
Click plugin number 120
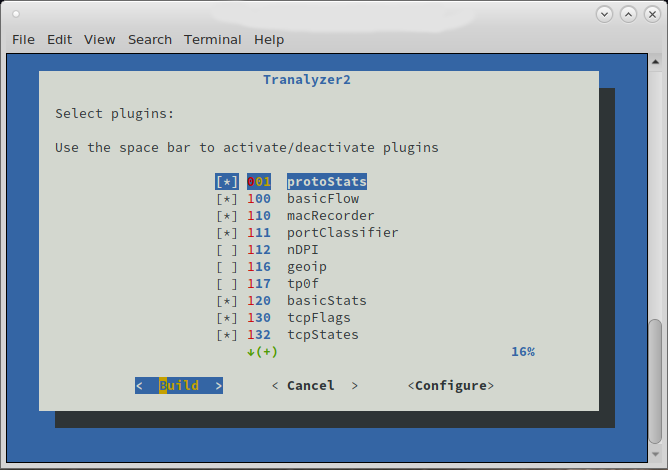(259, 301)
